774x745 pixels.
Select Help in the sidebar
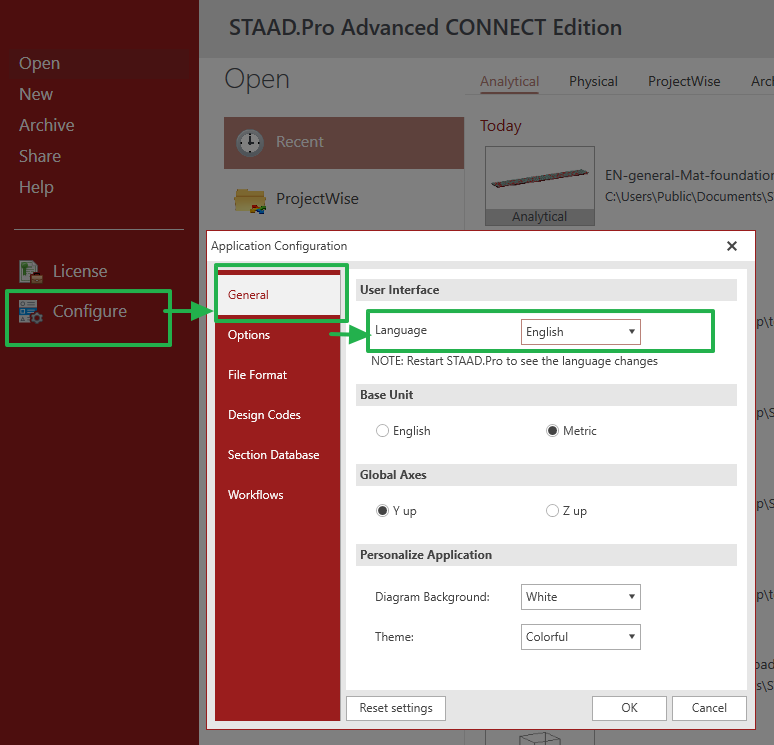point(37,188)
